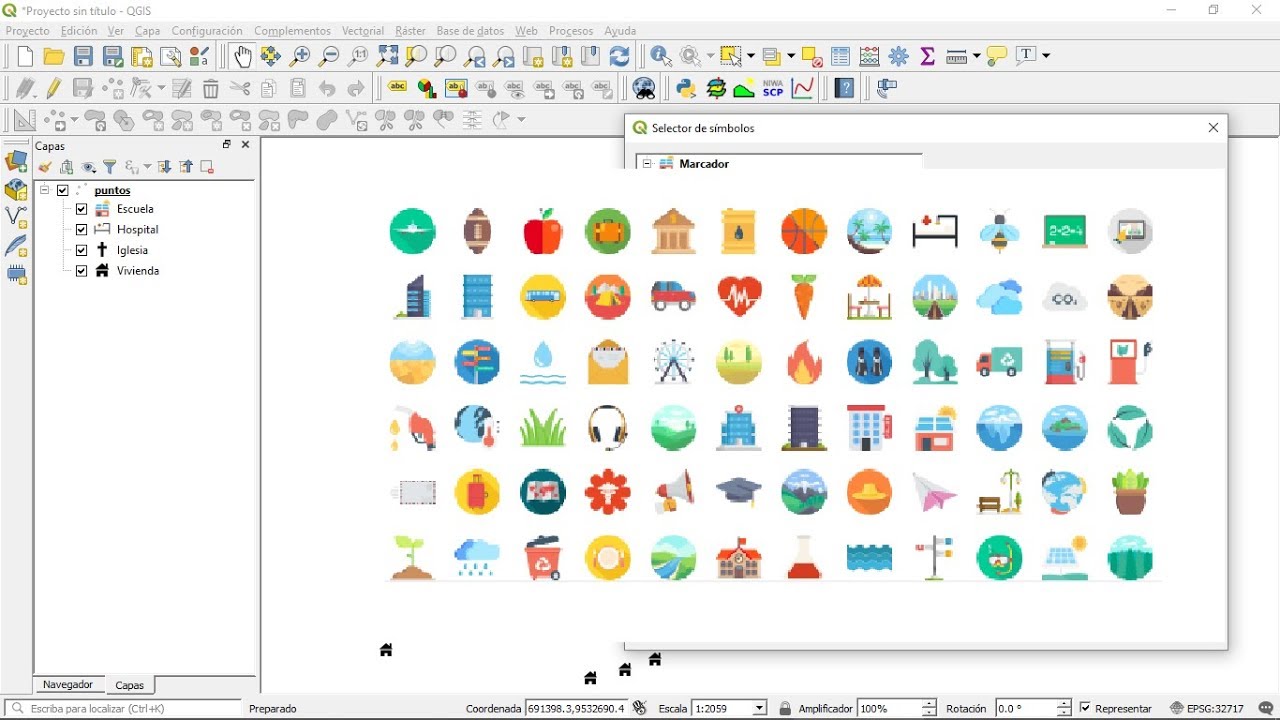
Task: Open the select features tool dropdown arrow
Action: tap(751, 57)
